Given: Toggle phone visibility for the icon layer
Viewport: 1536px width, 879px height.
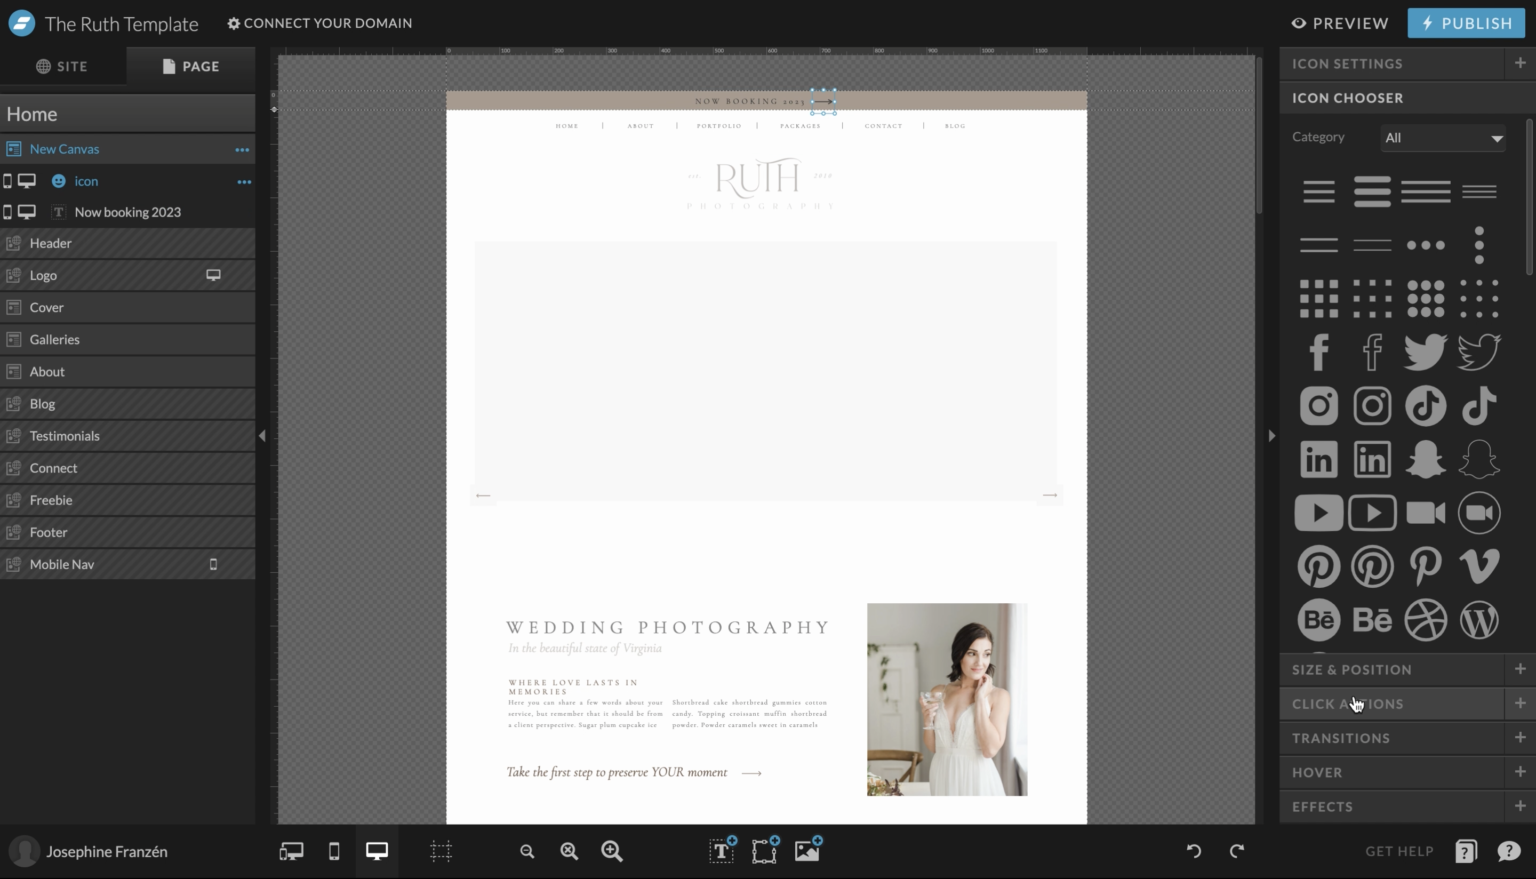Looking at the screenshot, I should point(8,181).
